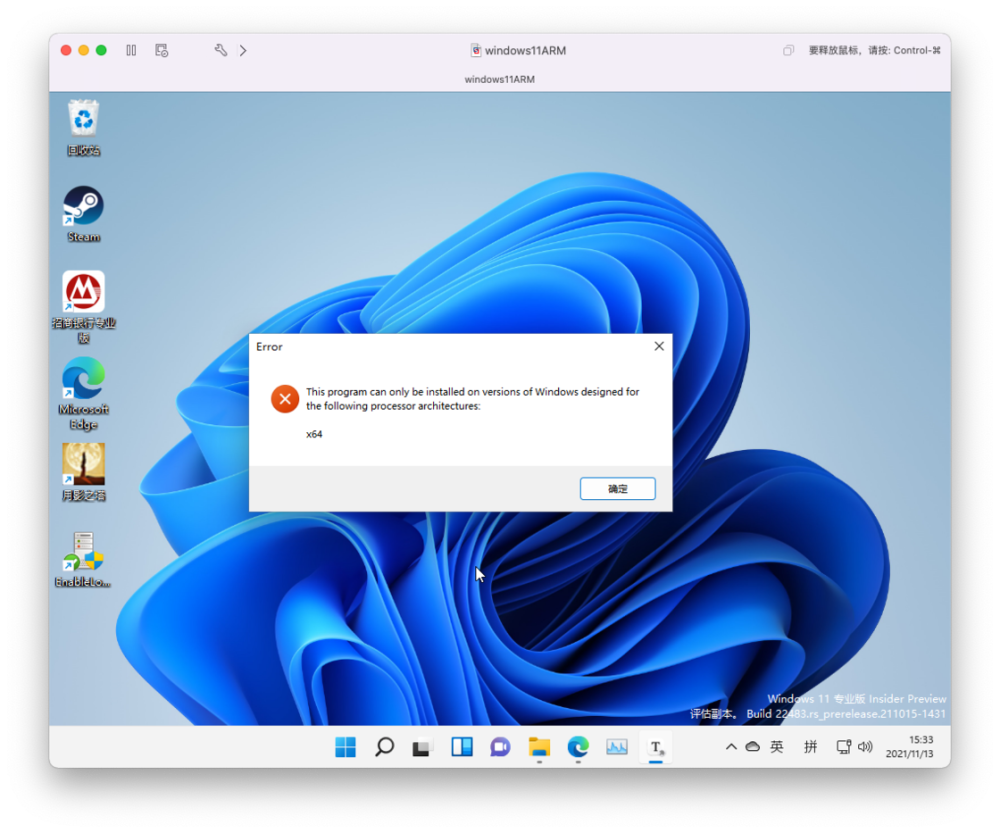Open Teams Chat from the taskbar

click(499, 746)
